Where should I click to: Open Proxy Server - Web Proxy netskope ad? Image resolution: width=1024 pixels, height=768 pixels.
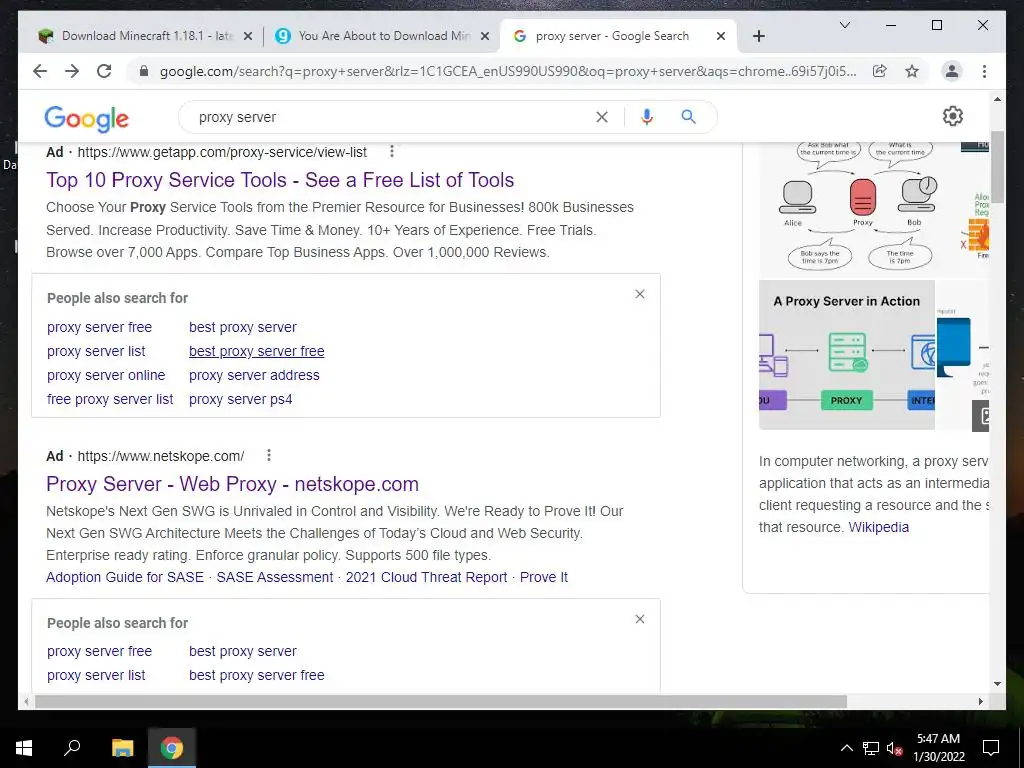click(232, 484)
